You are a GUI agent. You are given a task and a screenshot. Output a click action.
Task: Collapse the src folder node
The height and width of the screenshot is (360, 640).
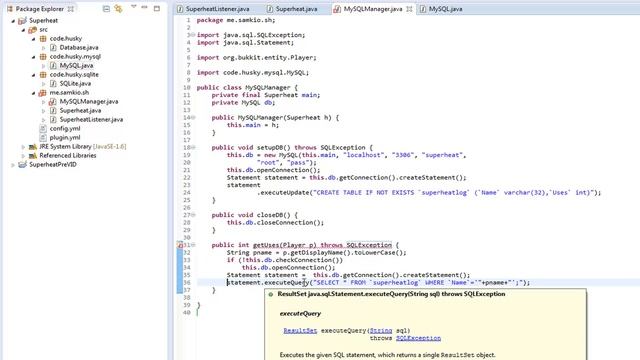click(x=23, y=30)
